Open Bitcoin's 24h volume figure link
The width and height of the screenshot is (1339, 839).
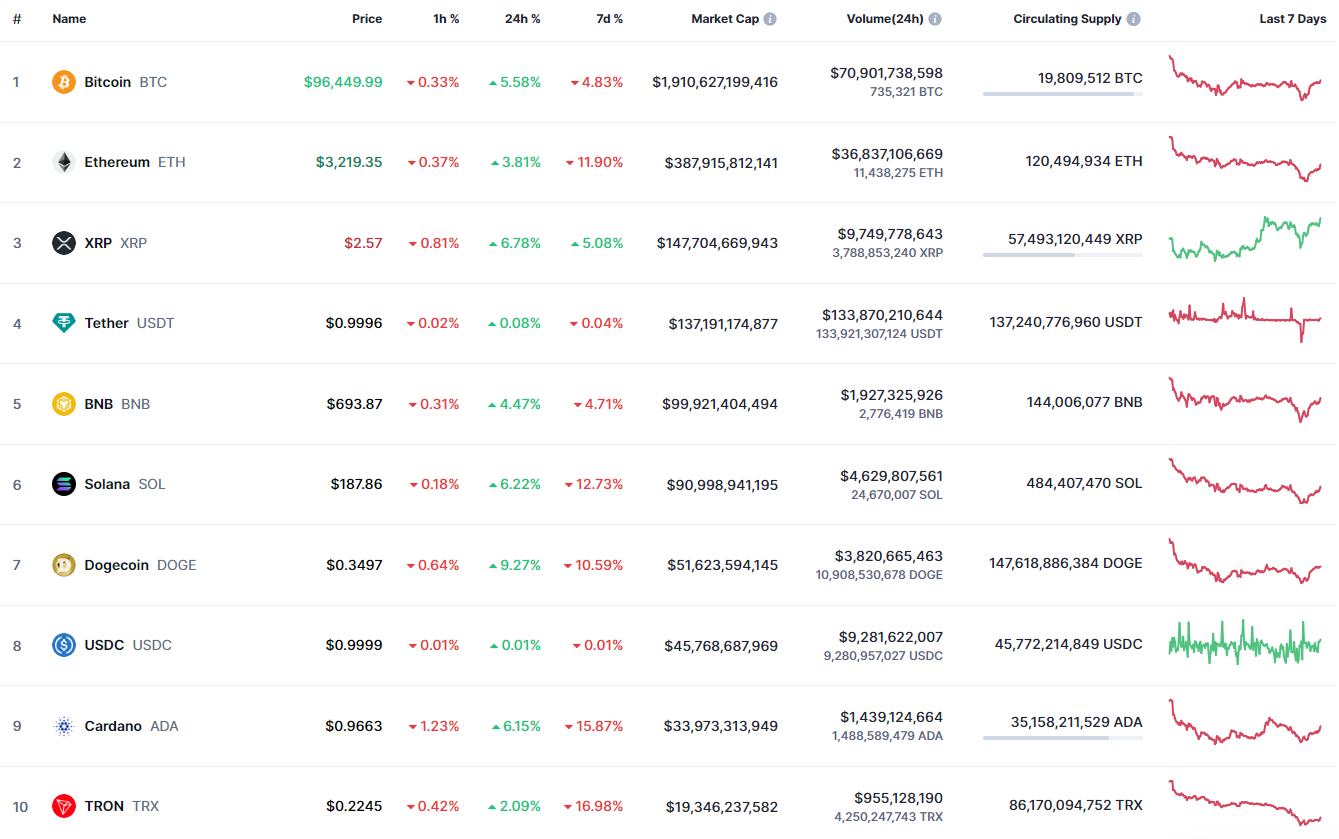point(886,73)
